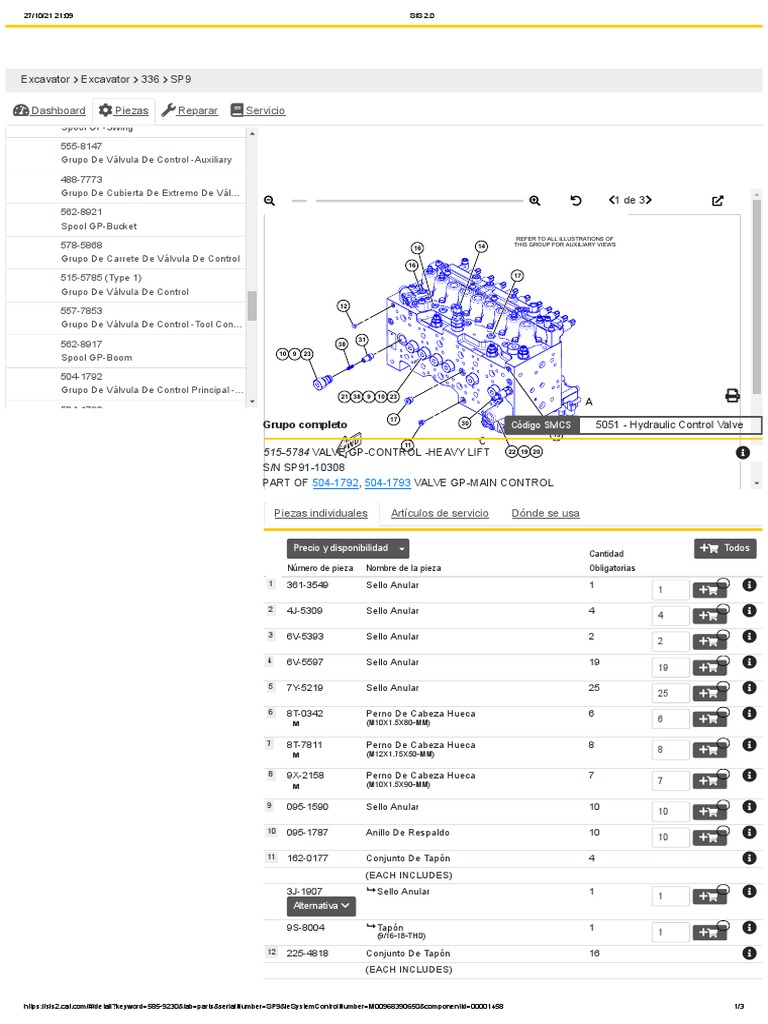
Task: Open Precio y disponibilidad dropdown
Action: coord(347,549)
